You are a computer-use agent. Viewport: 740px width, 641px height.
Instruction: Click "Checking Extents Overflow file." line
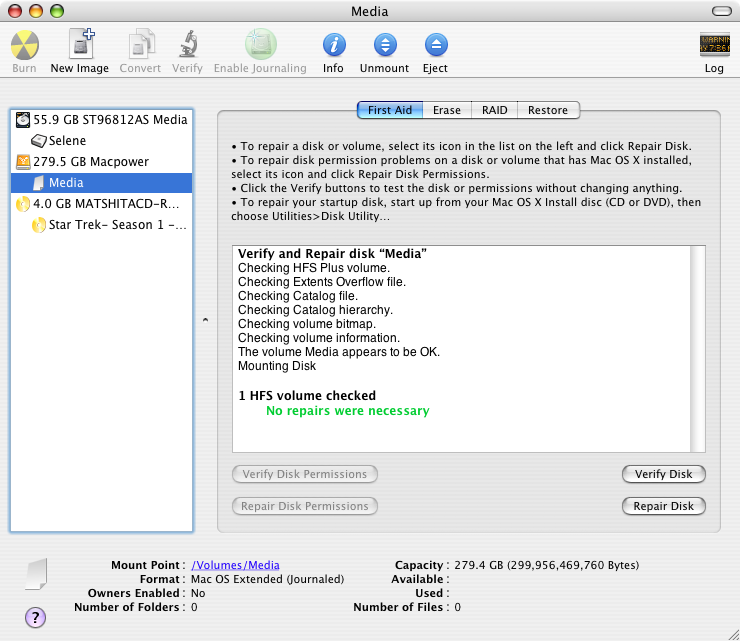322,282
